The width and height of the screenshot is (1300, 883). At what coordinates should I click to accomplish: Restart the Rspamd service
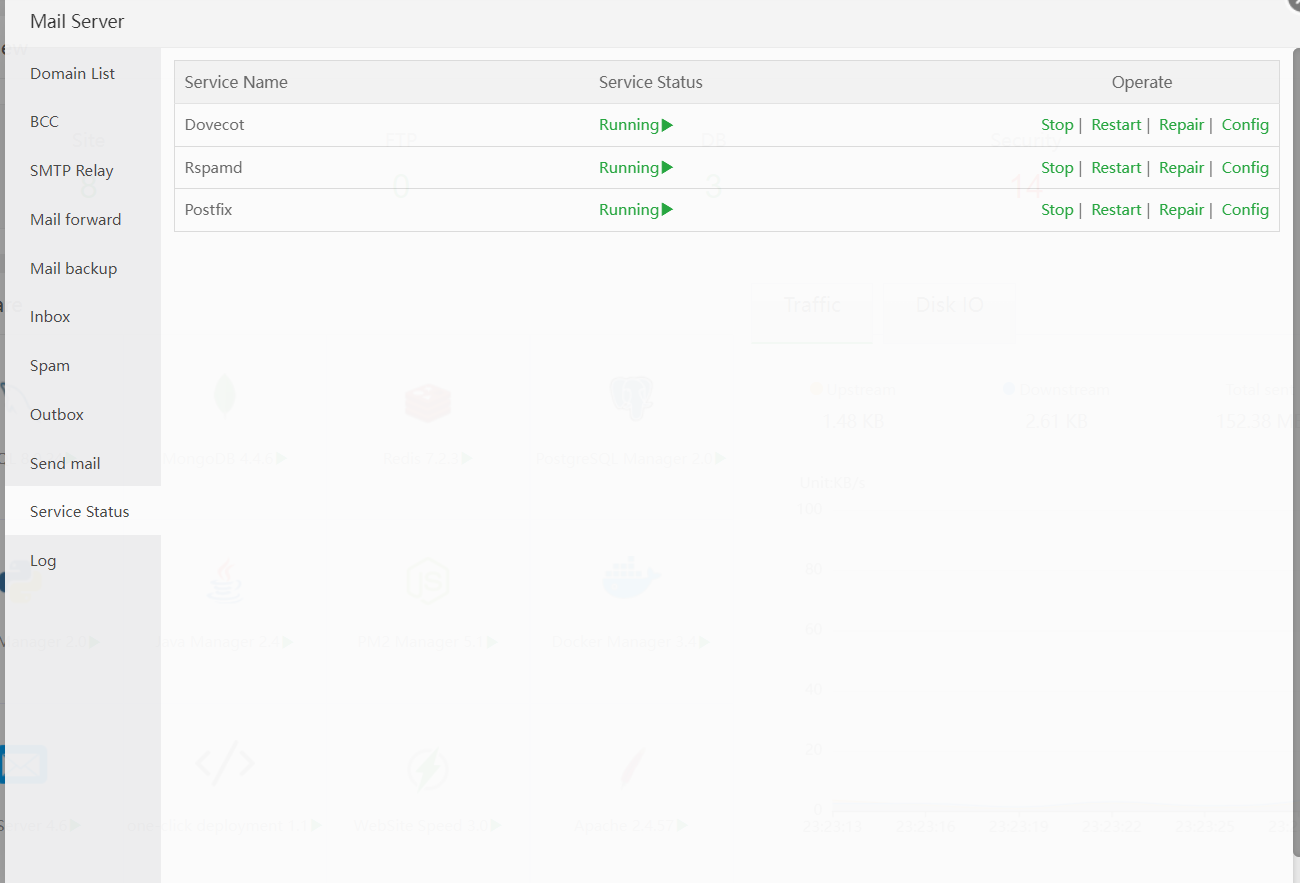tap(1116, 168)
